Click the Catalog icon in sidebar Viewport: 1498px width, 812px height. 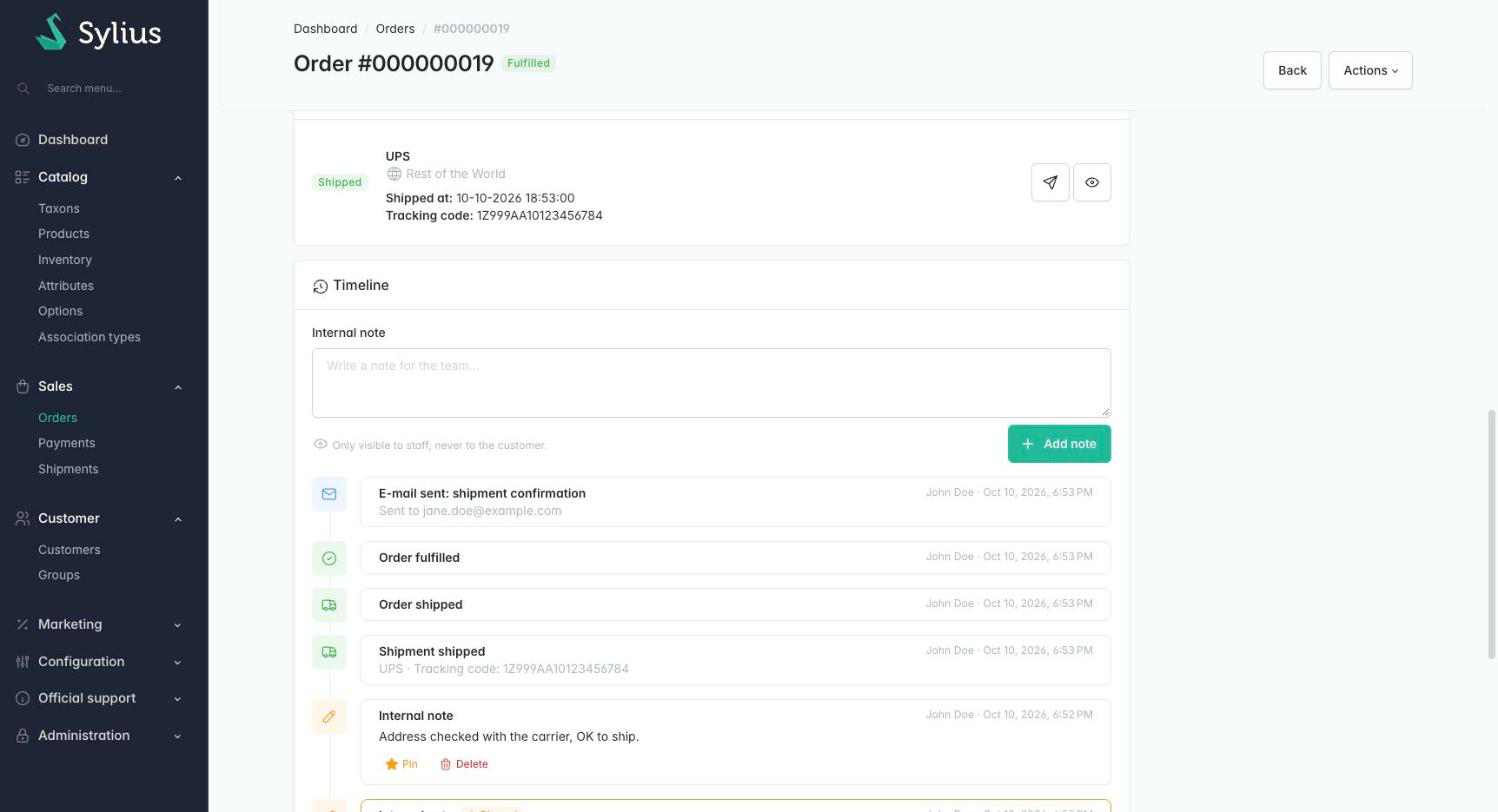coord(23,177)
